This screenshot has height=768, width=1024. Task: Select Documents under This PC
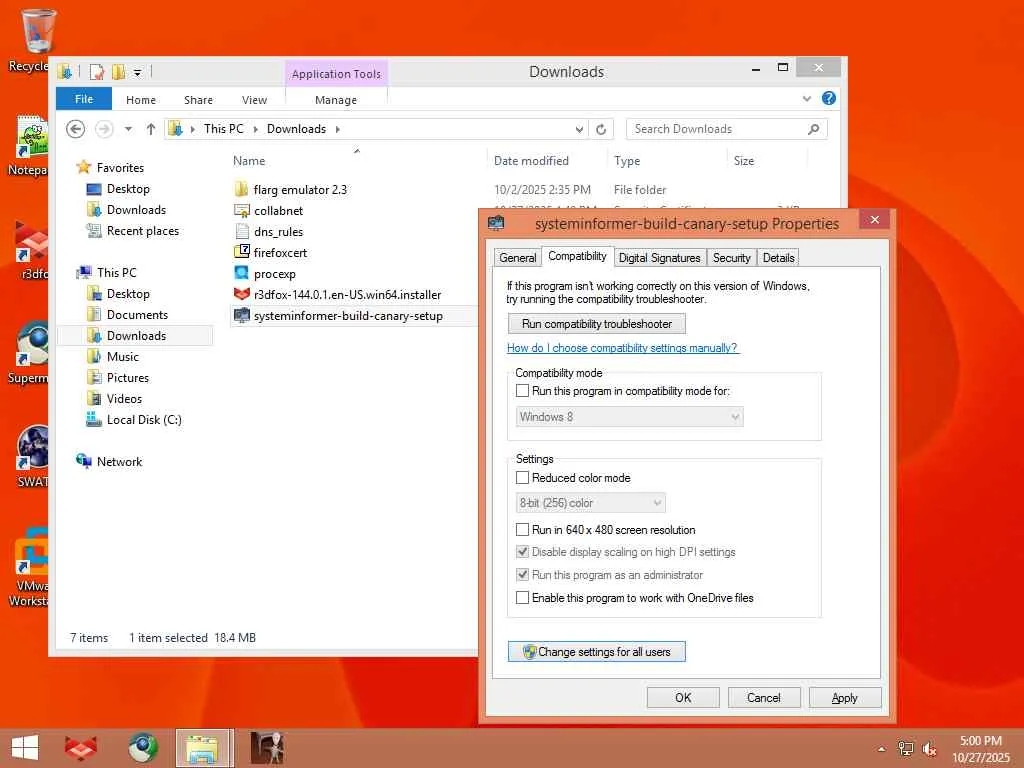pyautogui.click(x=137, y=314)
